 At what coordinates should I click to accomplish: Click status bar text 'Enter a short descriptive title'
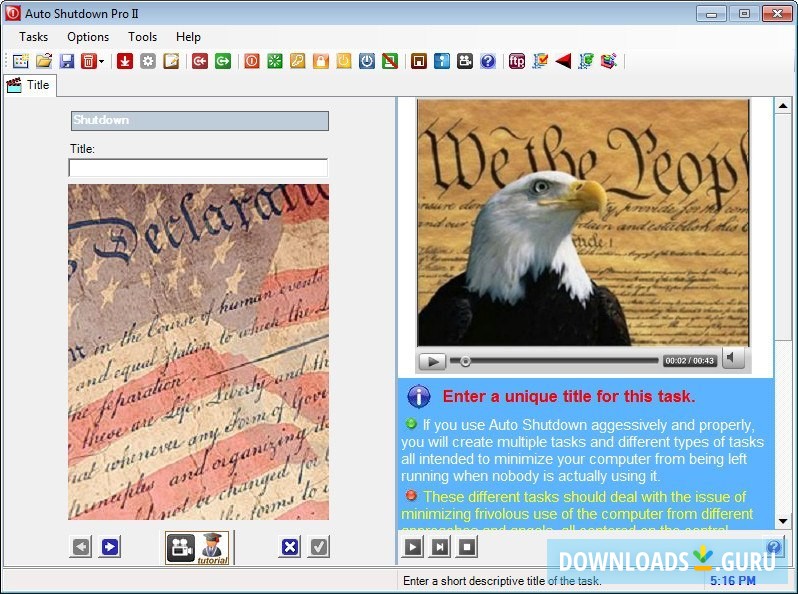point(502,581)
